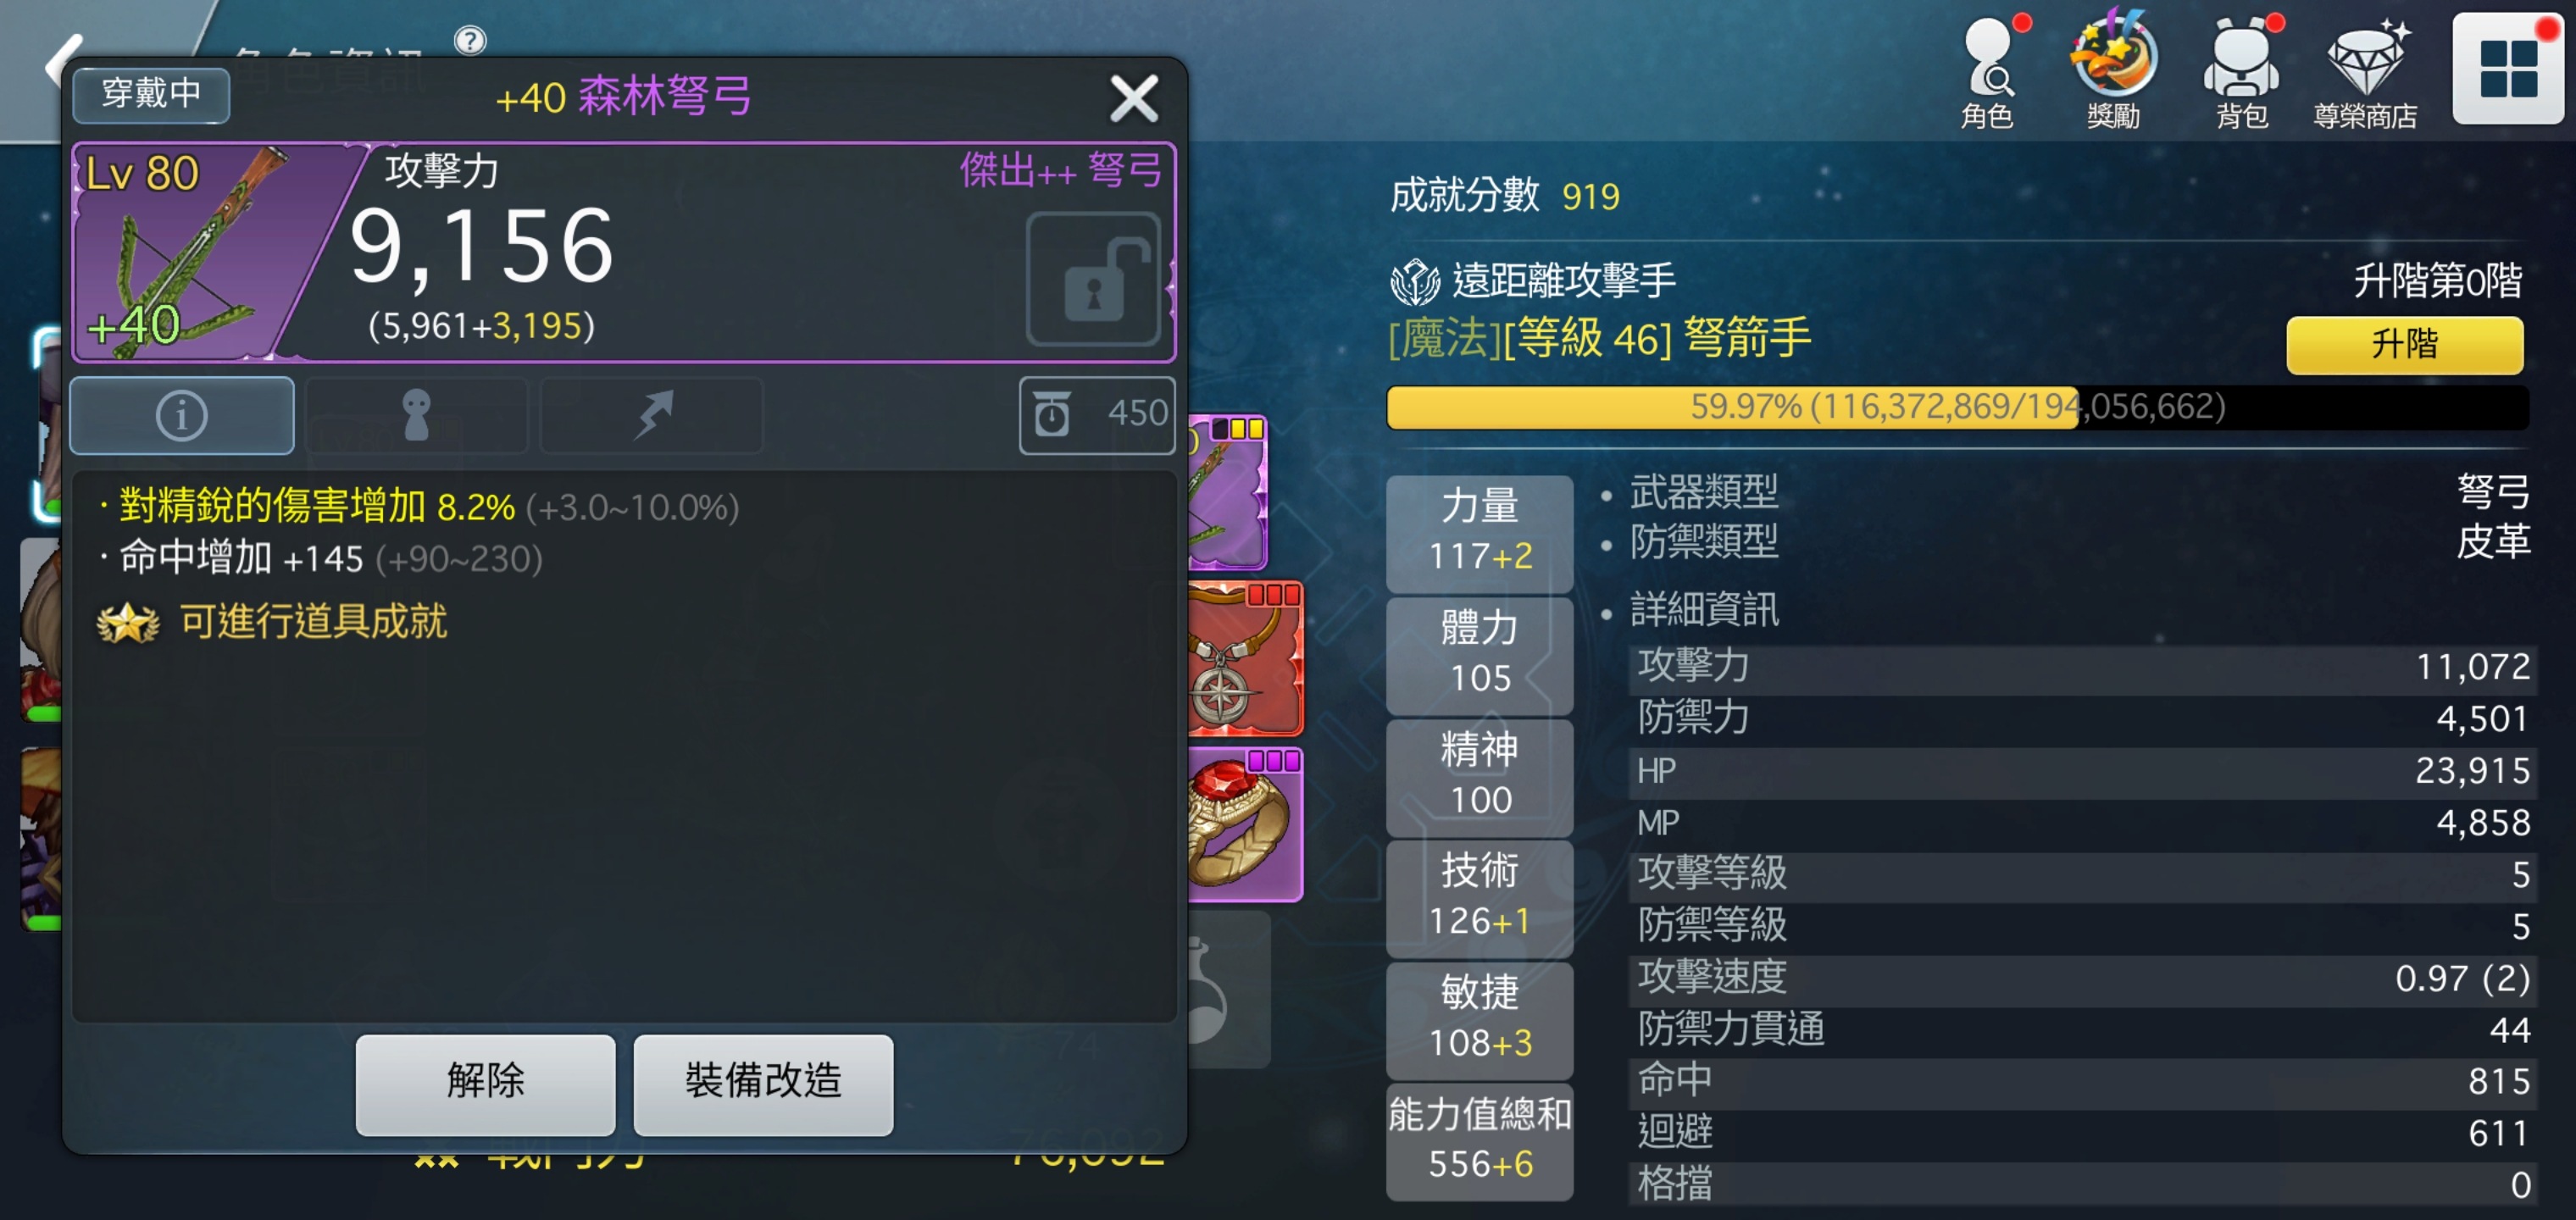Switch to the character silhouette tab
The image size is (2576, 1220).
416,415
